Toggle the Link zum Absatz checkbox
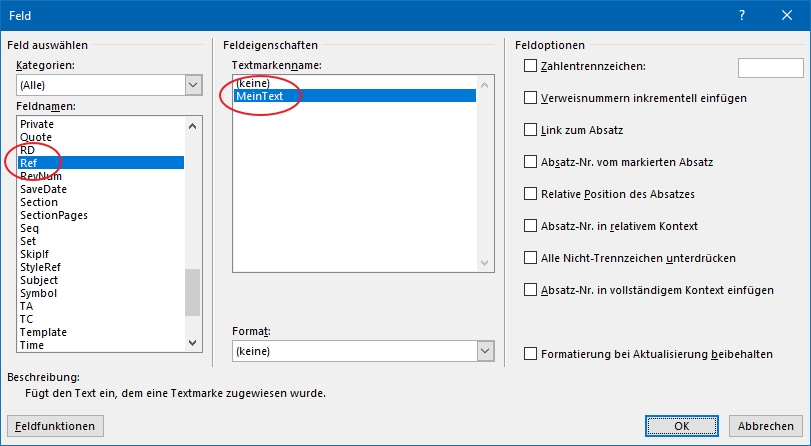This screenshot has width=811, height=446. (530, 130)
